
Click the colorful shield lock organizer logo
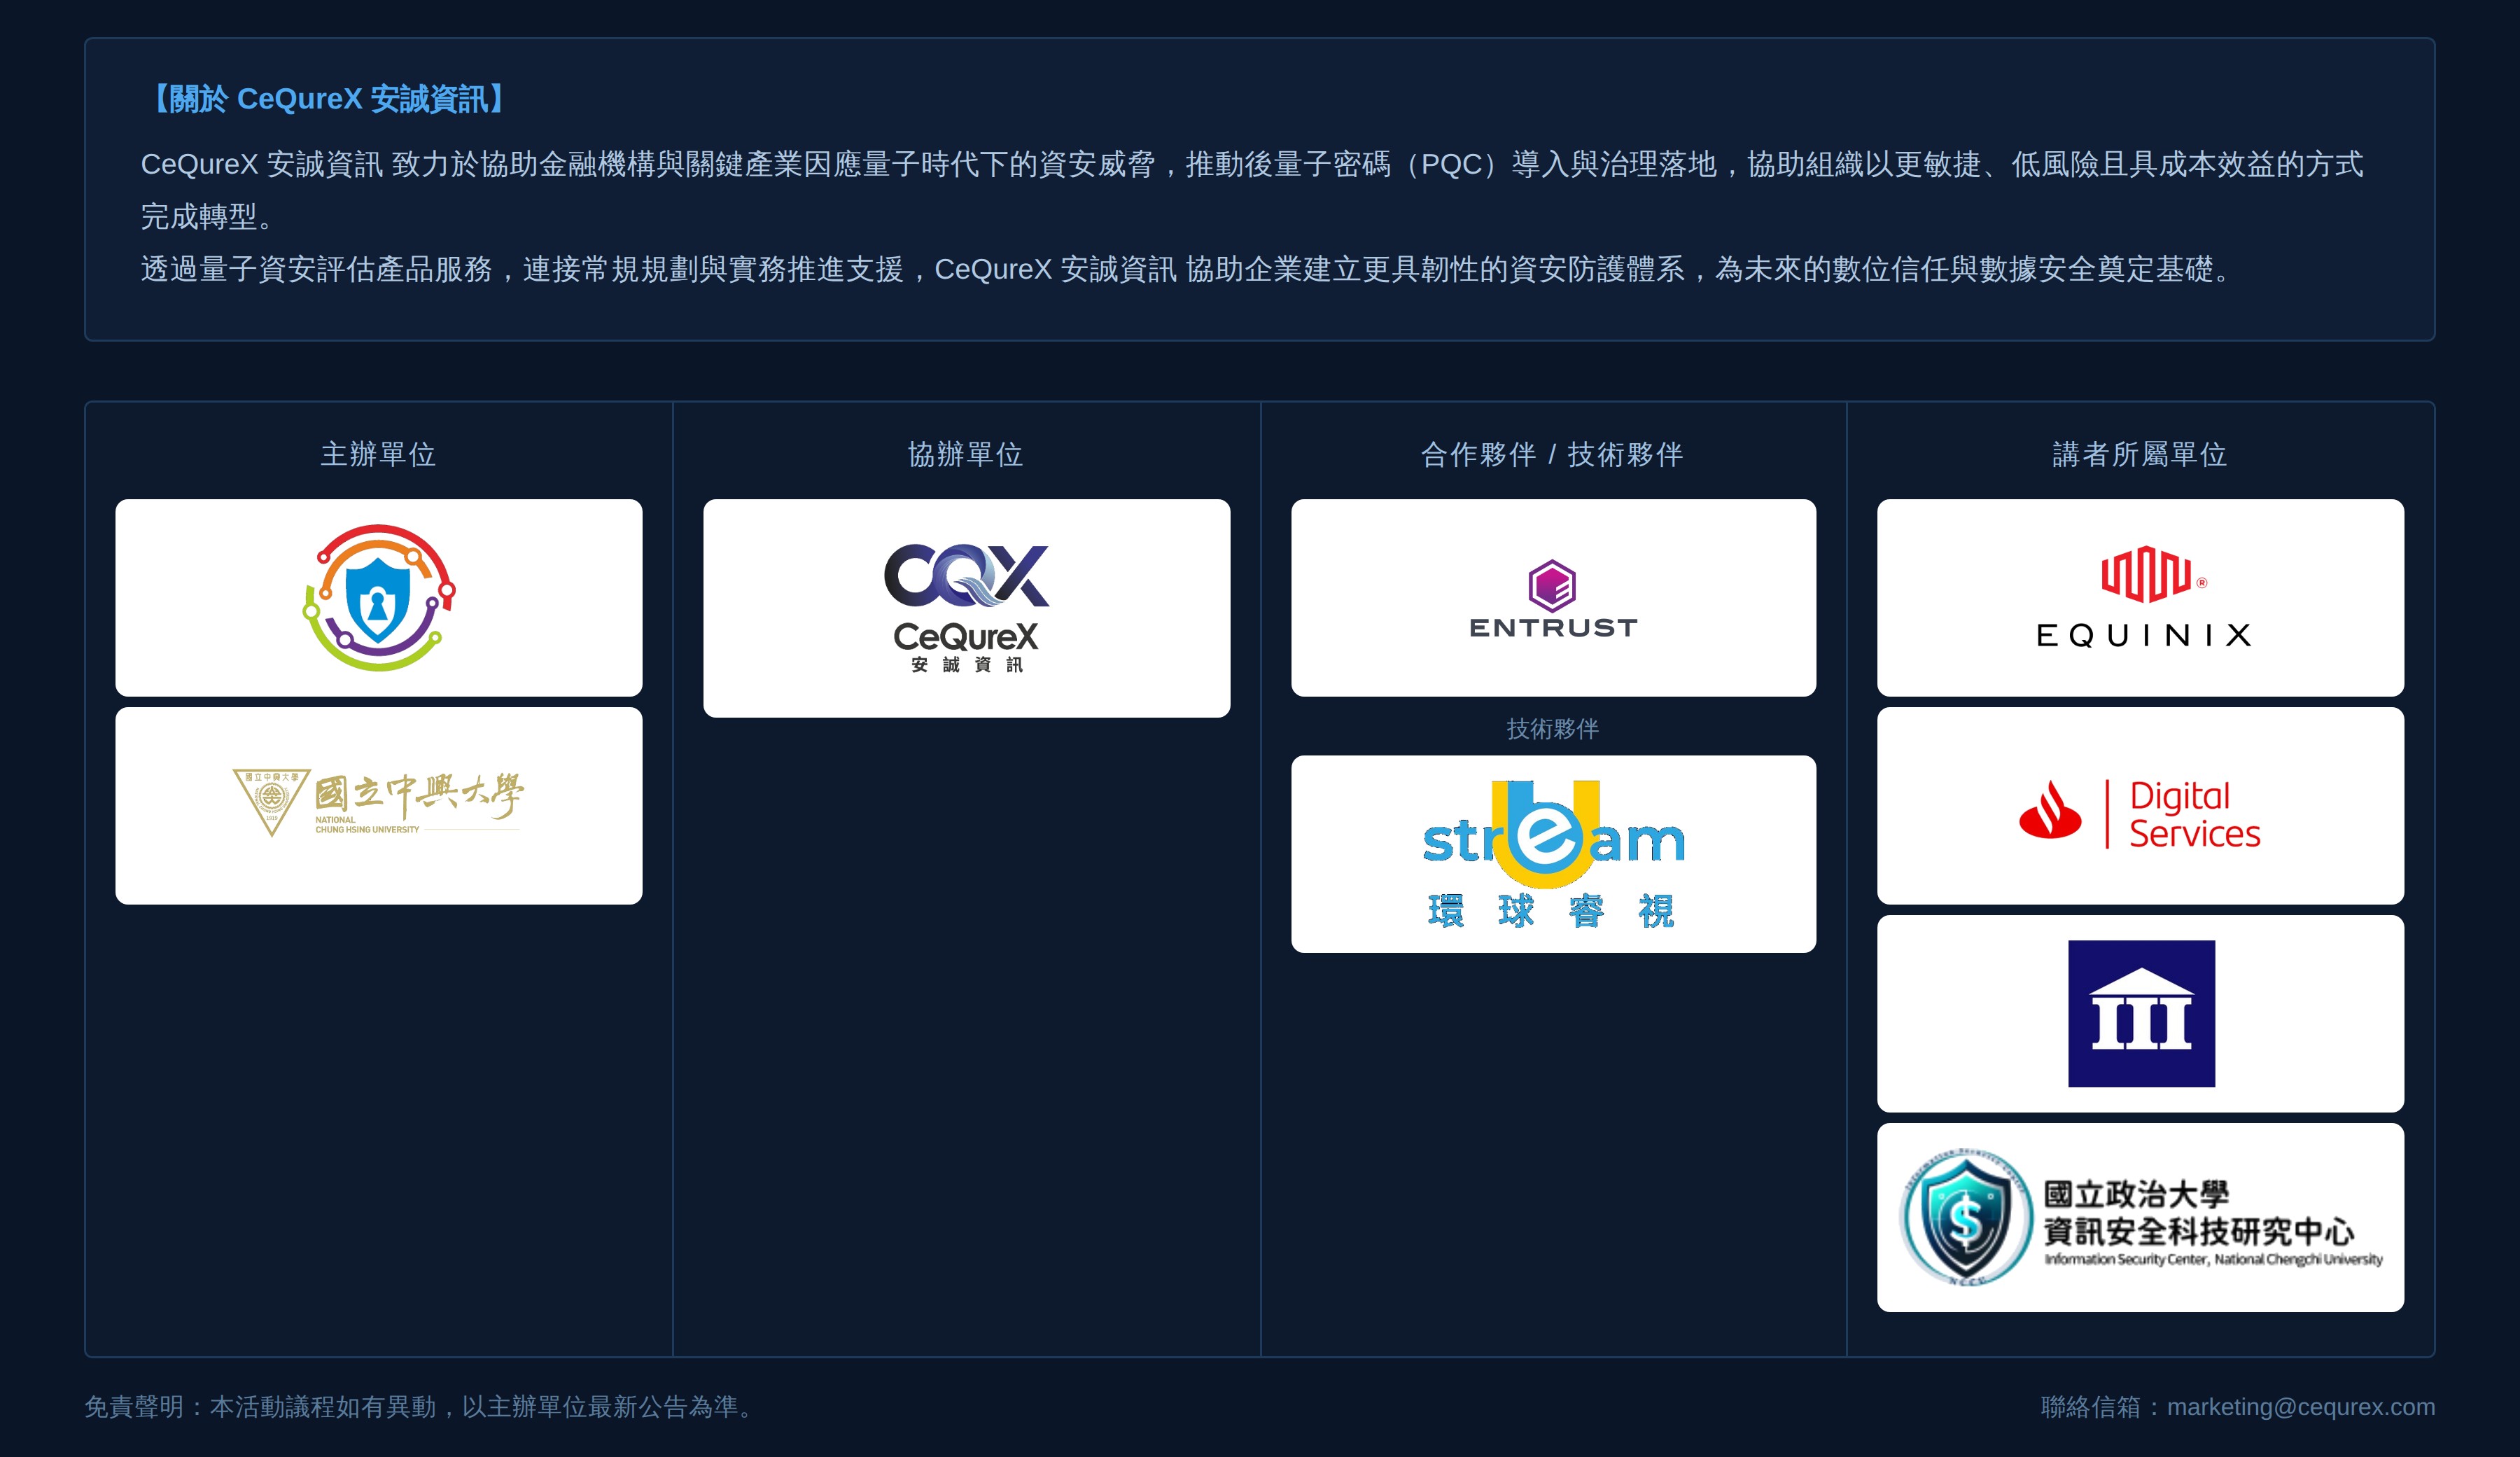coord(379,597)
